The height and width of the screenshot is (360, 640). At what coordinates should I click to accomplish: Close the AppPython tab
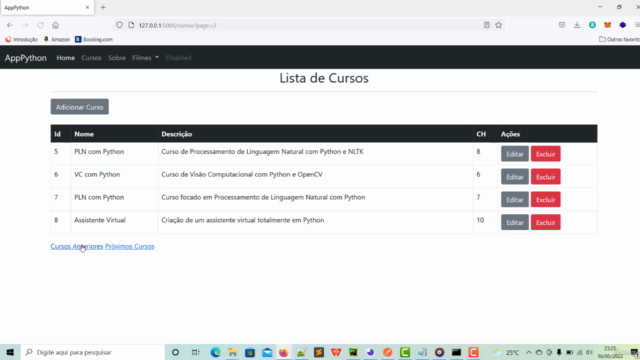[87, 7]
